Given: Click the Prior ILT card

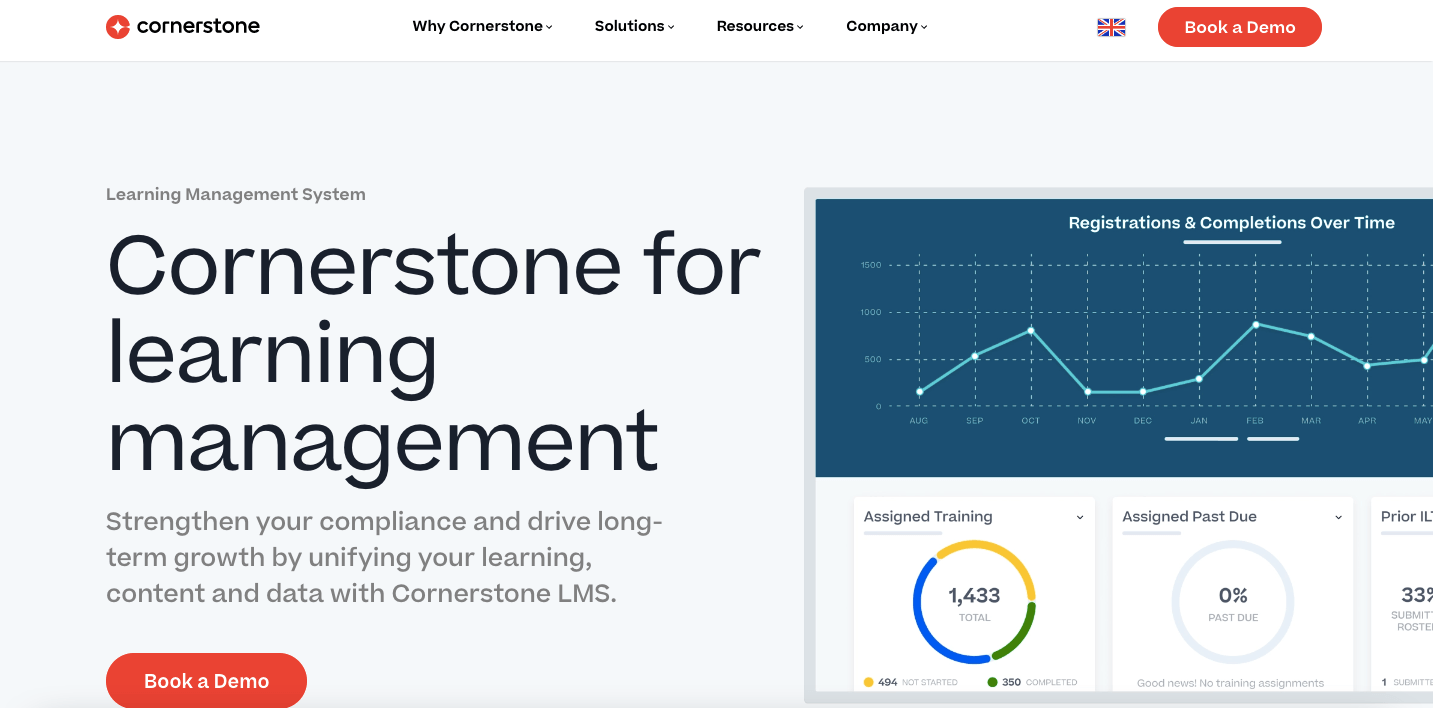Looking at the screenshot, I should 1405,590.
